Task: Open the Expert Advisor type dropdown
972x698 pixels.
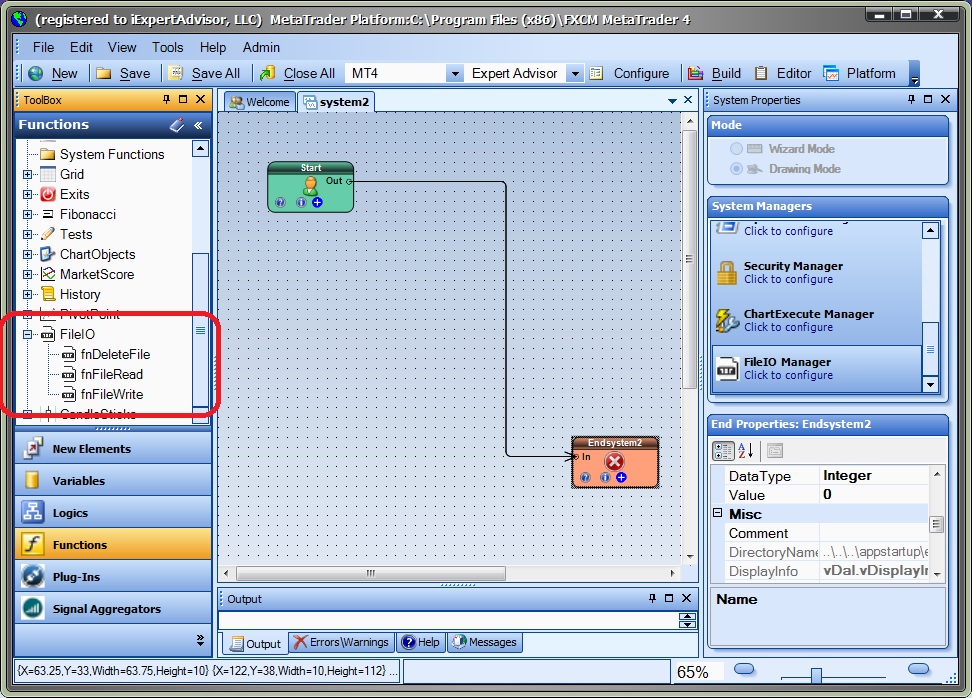Action: coord(575,74)
